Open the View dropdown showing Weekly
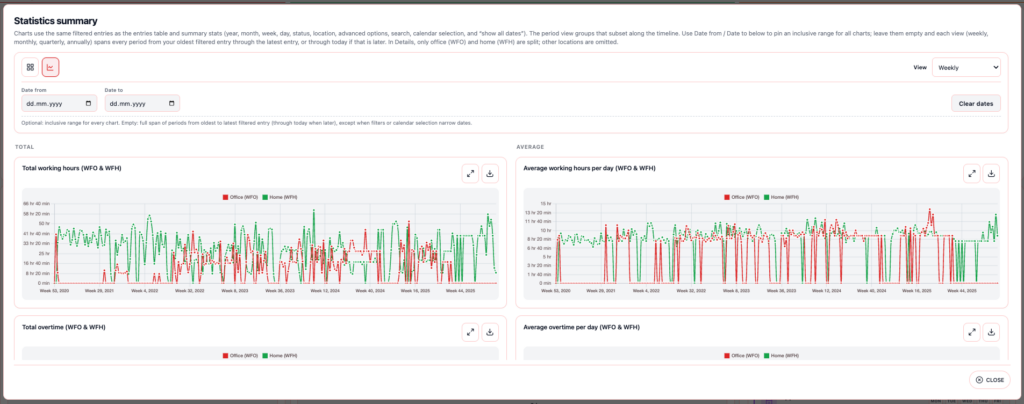Screen dimensions: 1024x404 click(x=966, y=67)
